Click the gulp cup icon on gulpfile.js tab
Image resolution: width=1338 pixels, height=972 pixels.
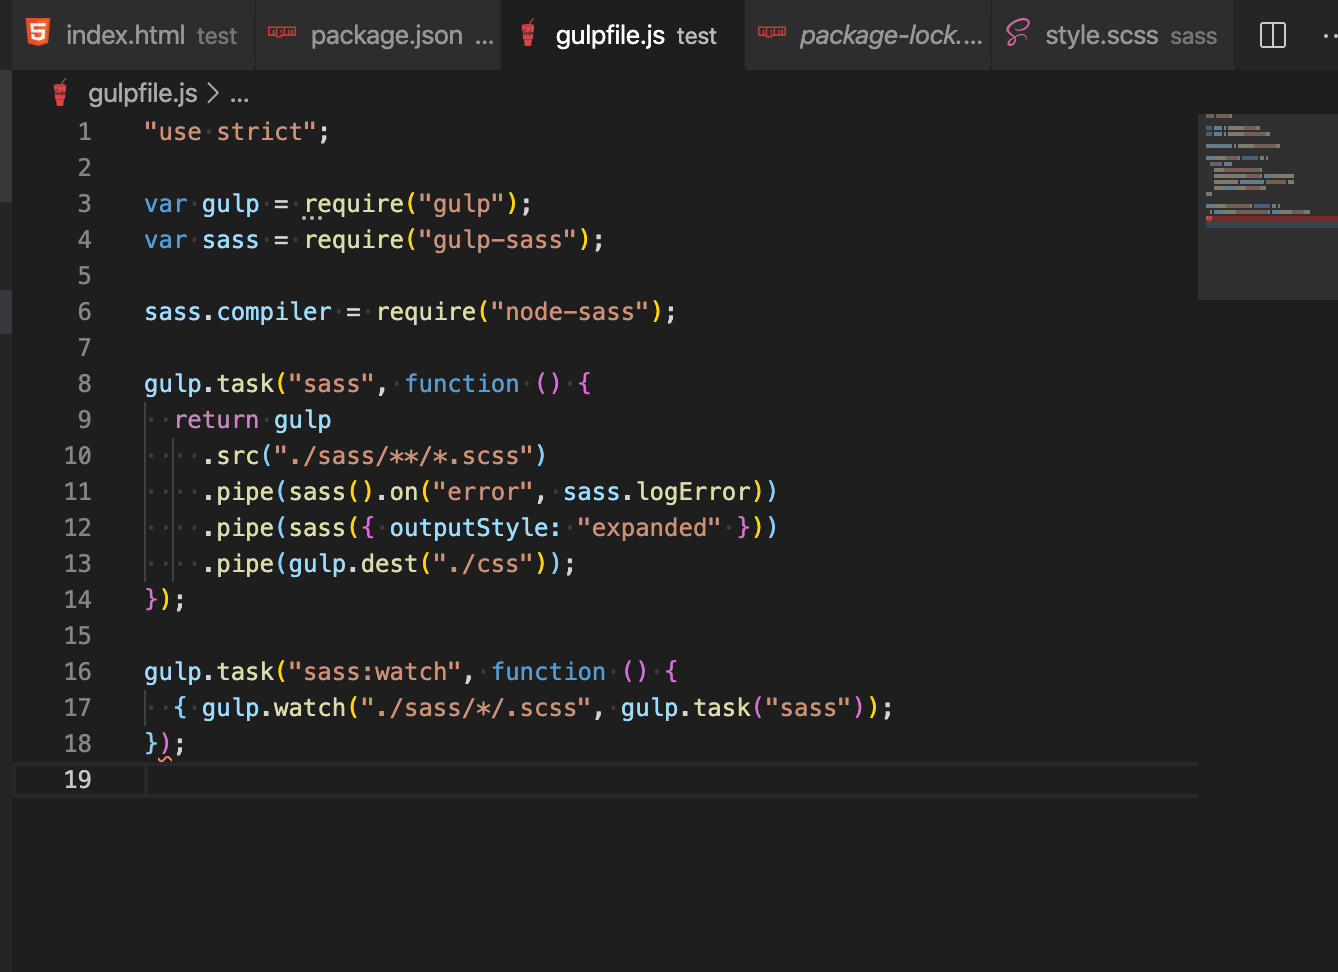pyautogui.click(x=528, y=35)
